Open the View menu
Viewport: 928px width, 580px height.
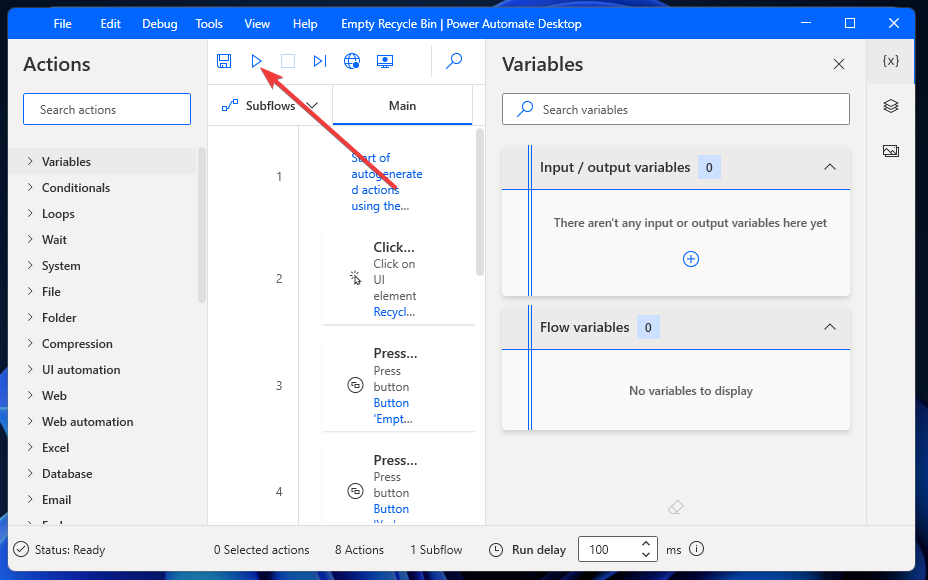tap(257, 24)
